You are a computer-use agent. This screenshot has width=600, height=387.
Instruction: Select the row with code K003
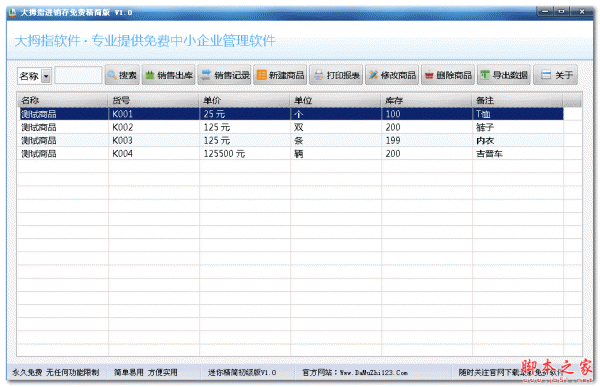tap(291, 140)
